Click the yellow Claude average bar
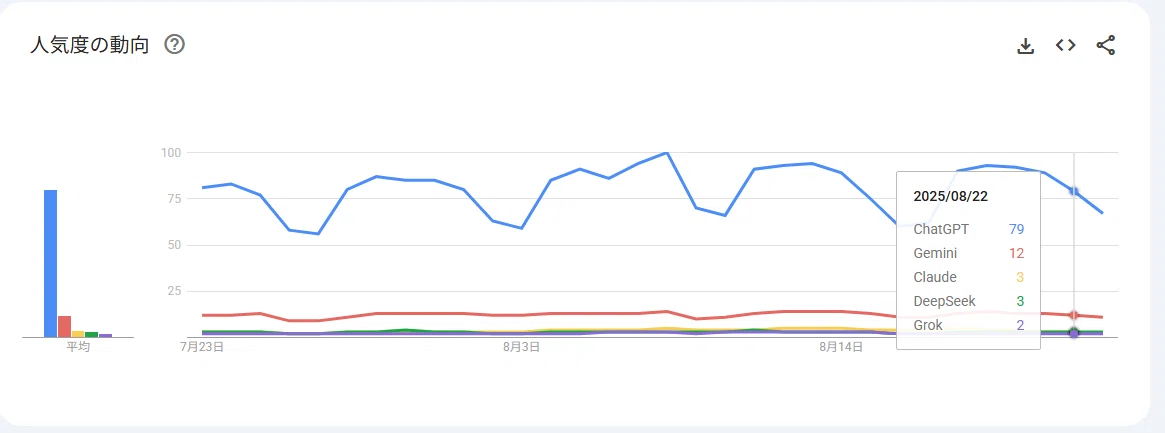 78,334
